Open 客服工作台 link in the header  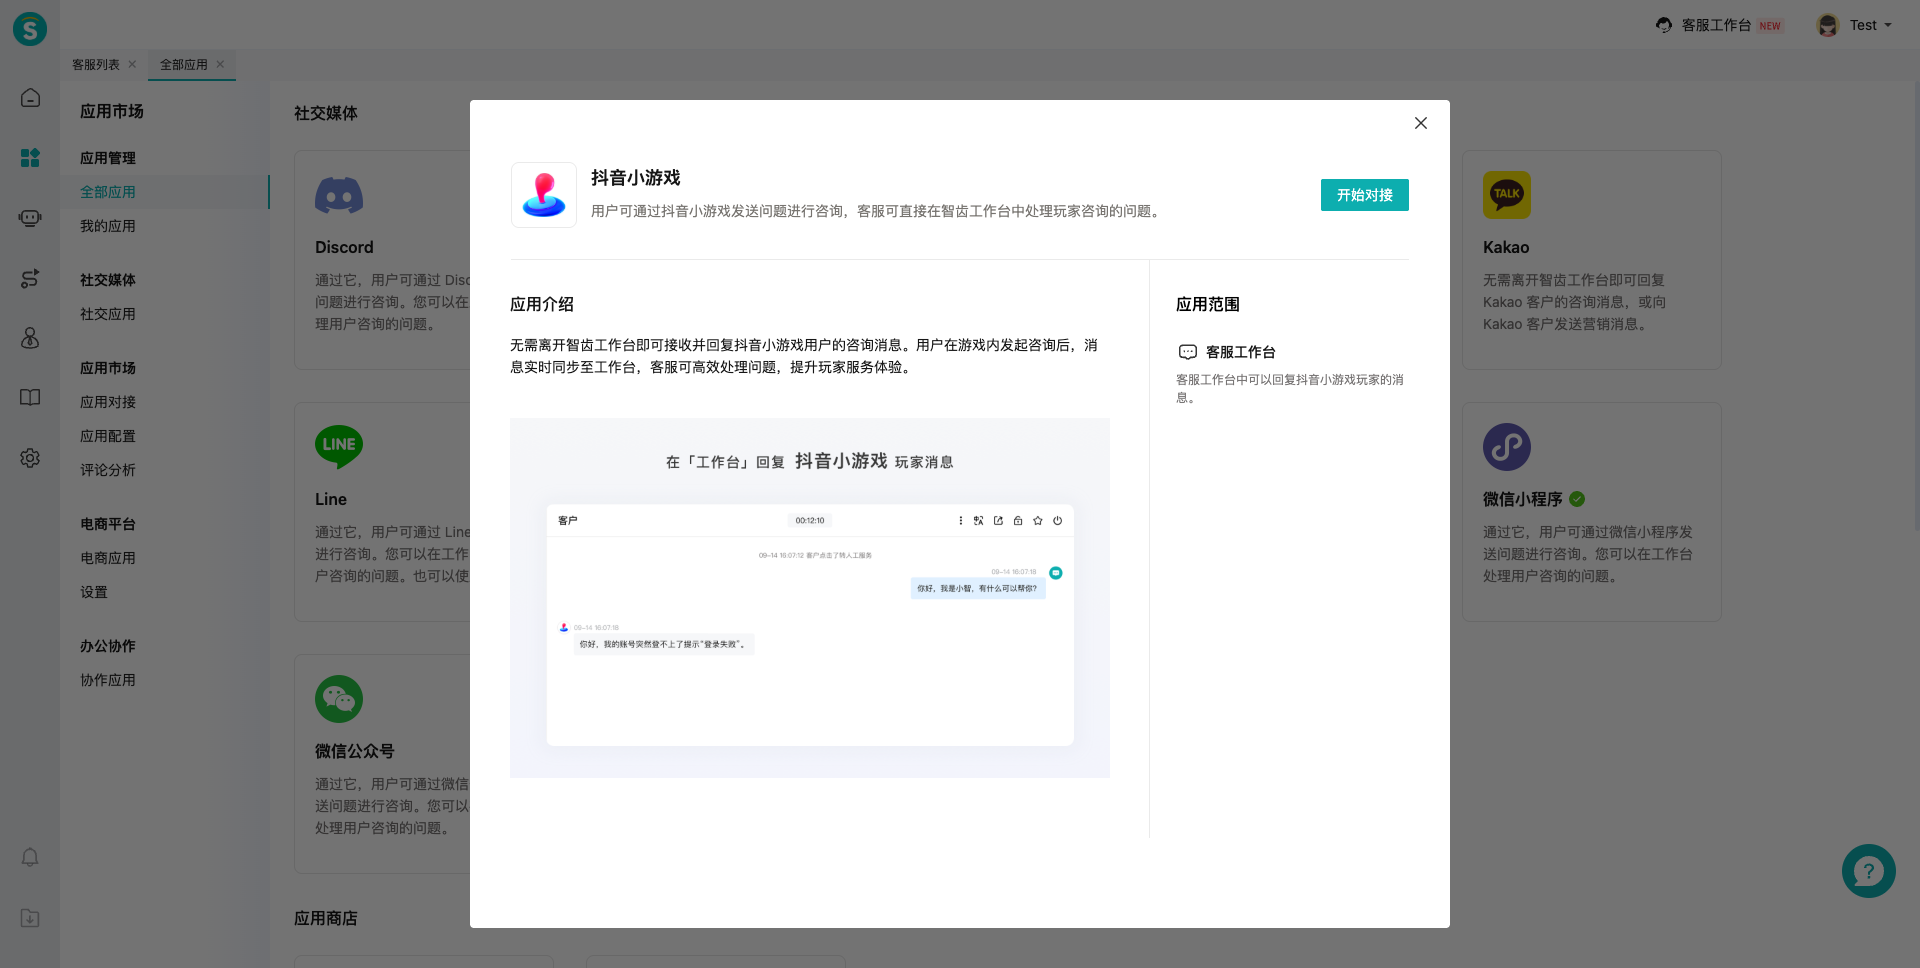(1716, 25)
